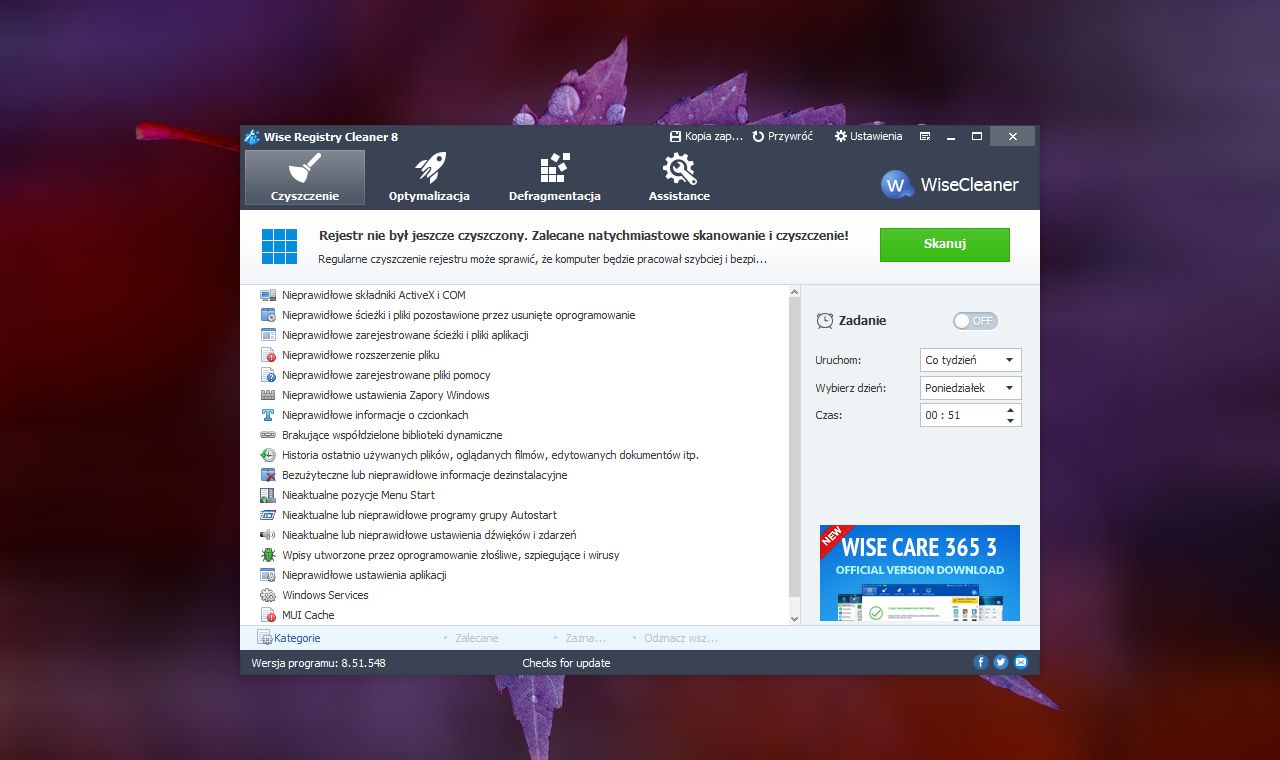The height and width of the screenshot is (760, 1280).
Task: Open the Facebook link in the status bar
Action: tap(980, 662)
